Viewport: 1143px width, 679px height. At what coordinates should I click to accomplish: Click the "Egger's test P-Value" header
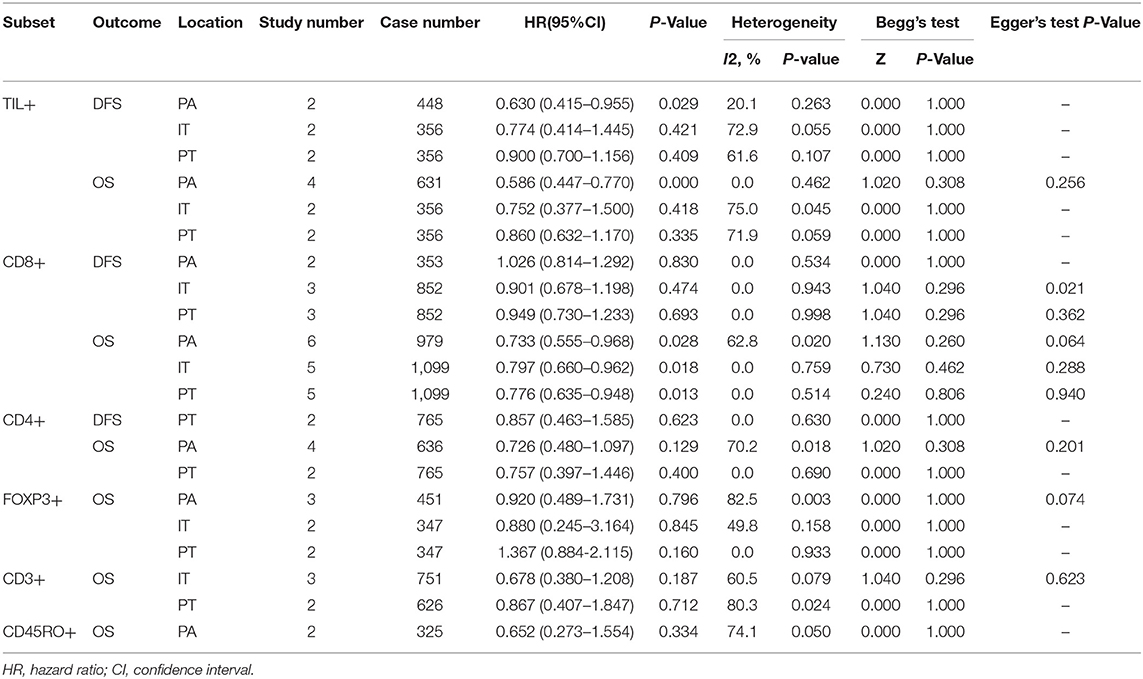click(1065, 23)
